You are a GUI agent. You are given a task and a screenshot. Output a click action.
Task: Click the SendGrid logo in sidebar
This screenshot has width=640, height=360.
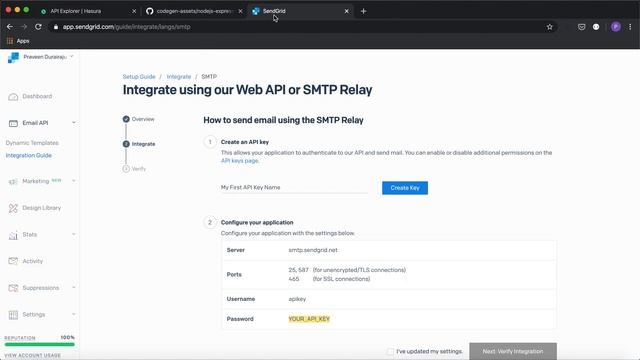[13, 58]
